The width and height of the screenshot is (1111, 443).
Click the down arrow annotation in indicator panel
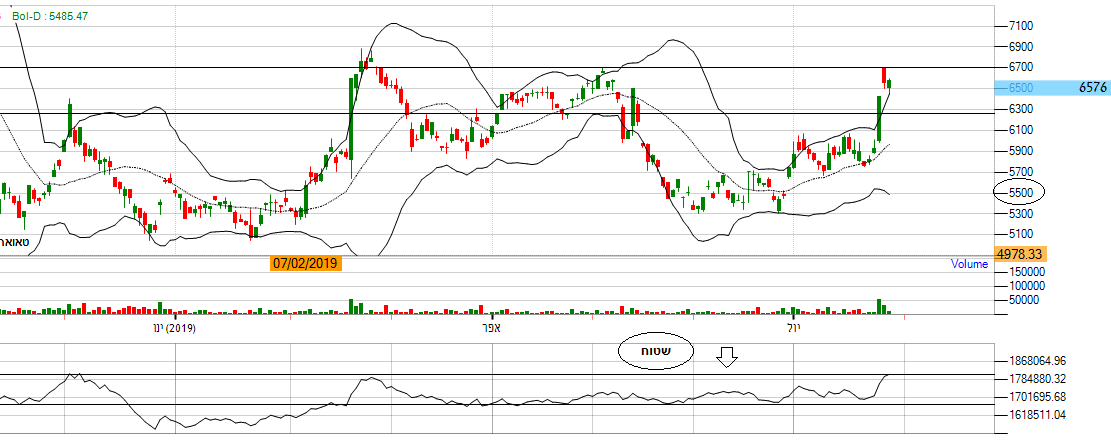[727, 357]
